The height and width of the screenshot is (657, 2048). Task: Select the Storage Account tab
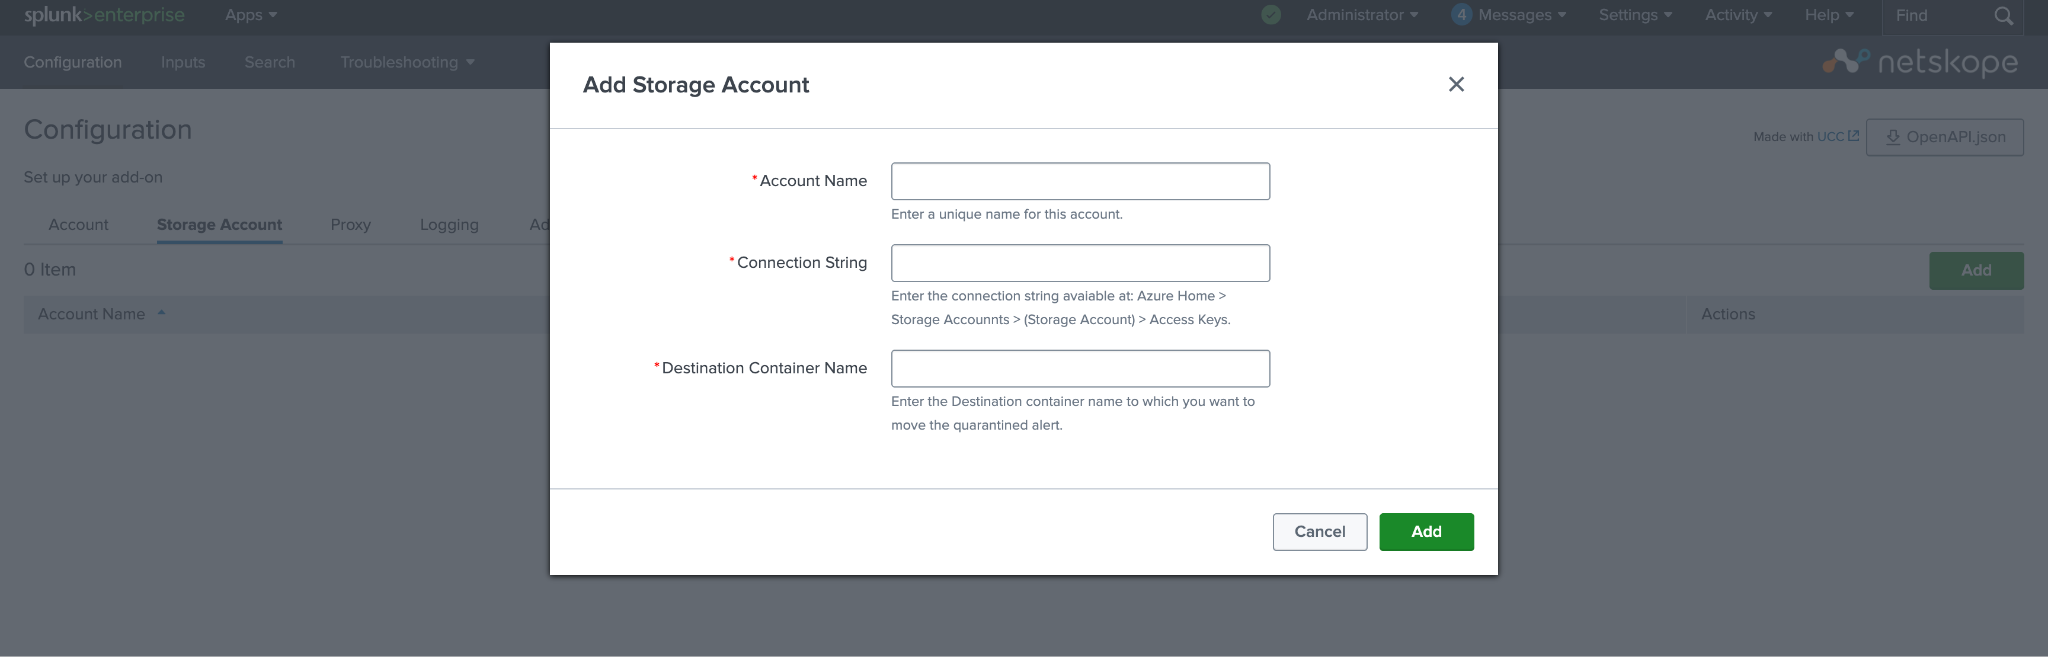click(x=219, y=225)
